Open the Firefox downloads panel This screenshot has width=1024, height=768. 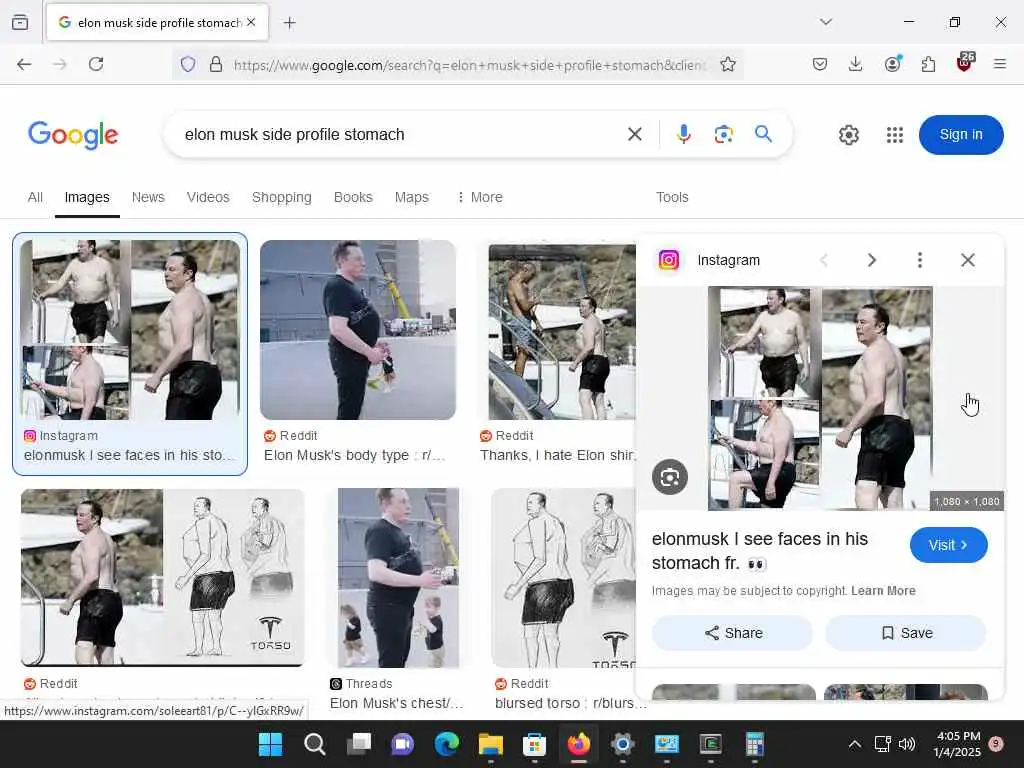pyautogui.click(x=856, y=64)
